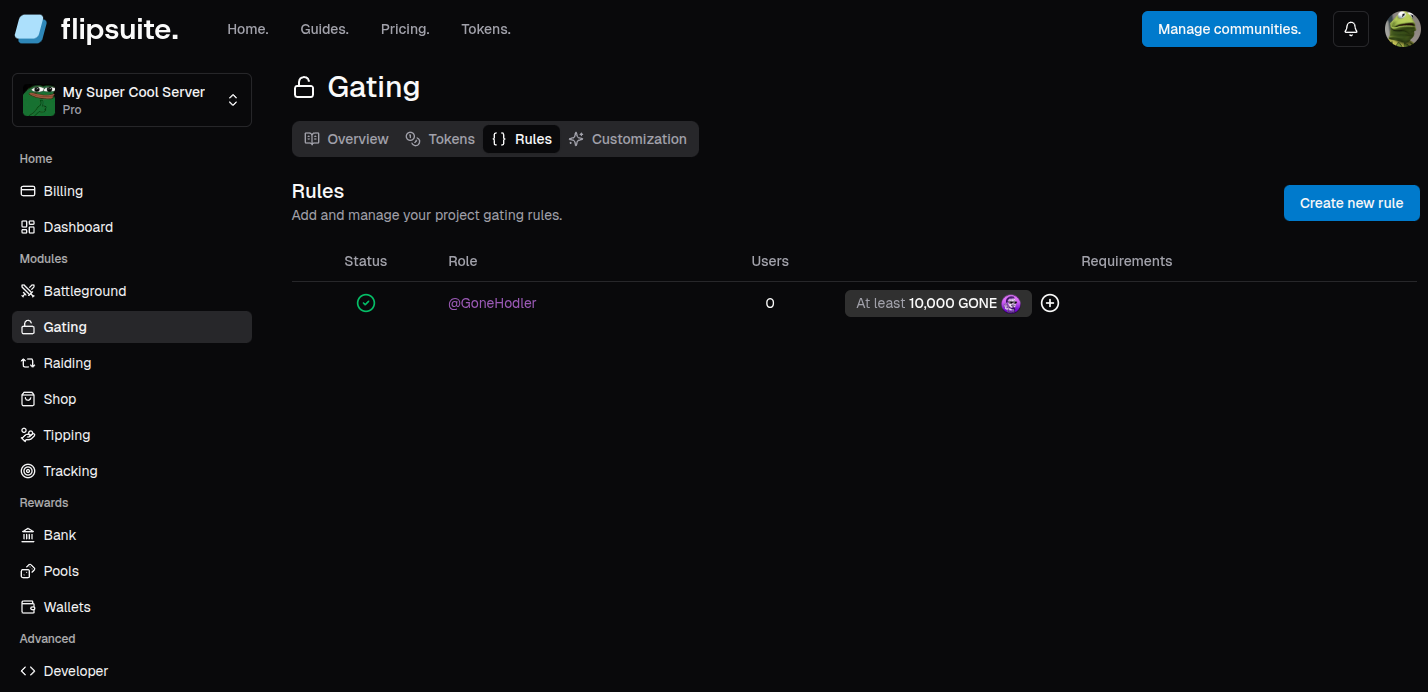Select the Rules tab
1428x692 pixels.
[521, 139]
